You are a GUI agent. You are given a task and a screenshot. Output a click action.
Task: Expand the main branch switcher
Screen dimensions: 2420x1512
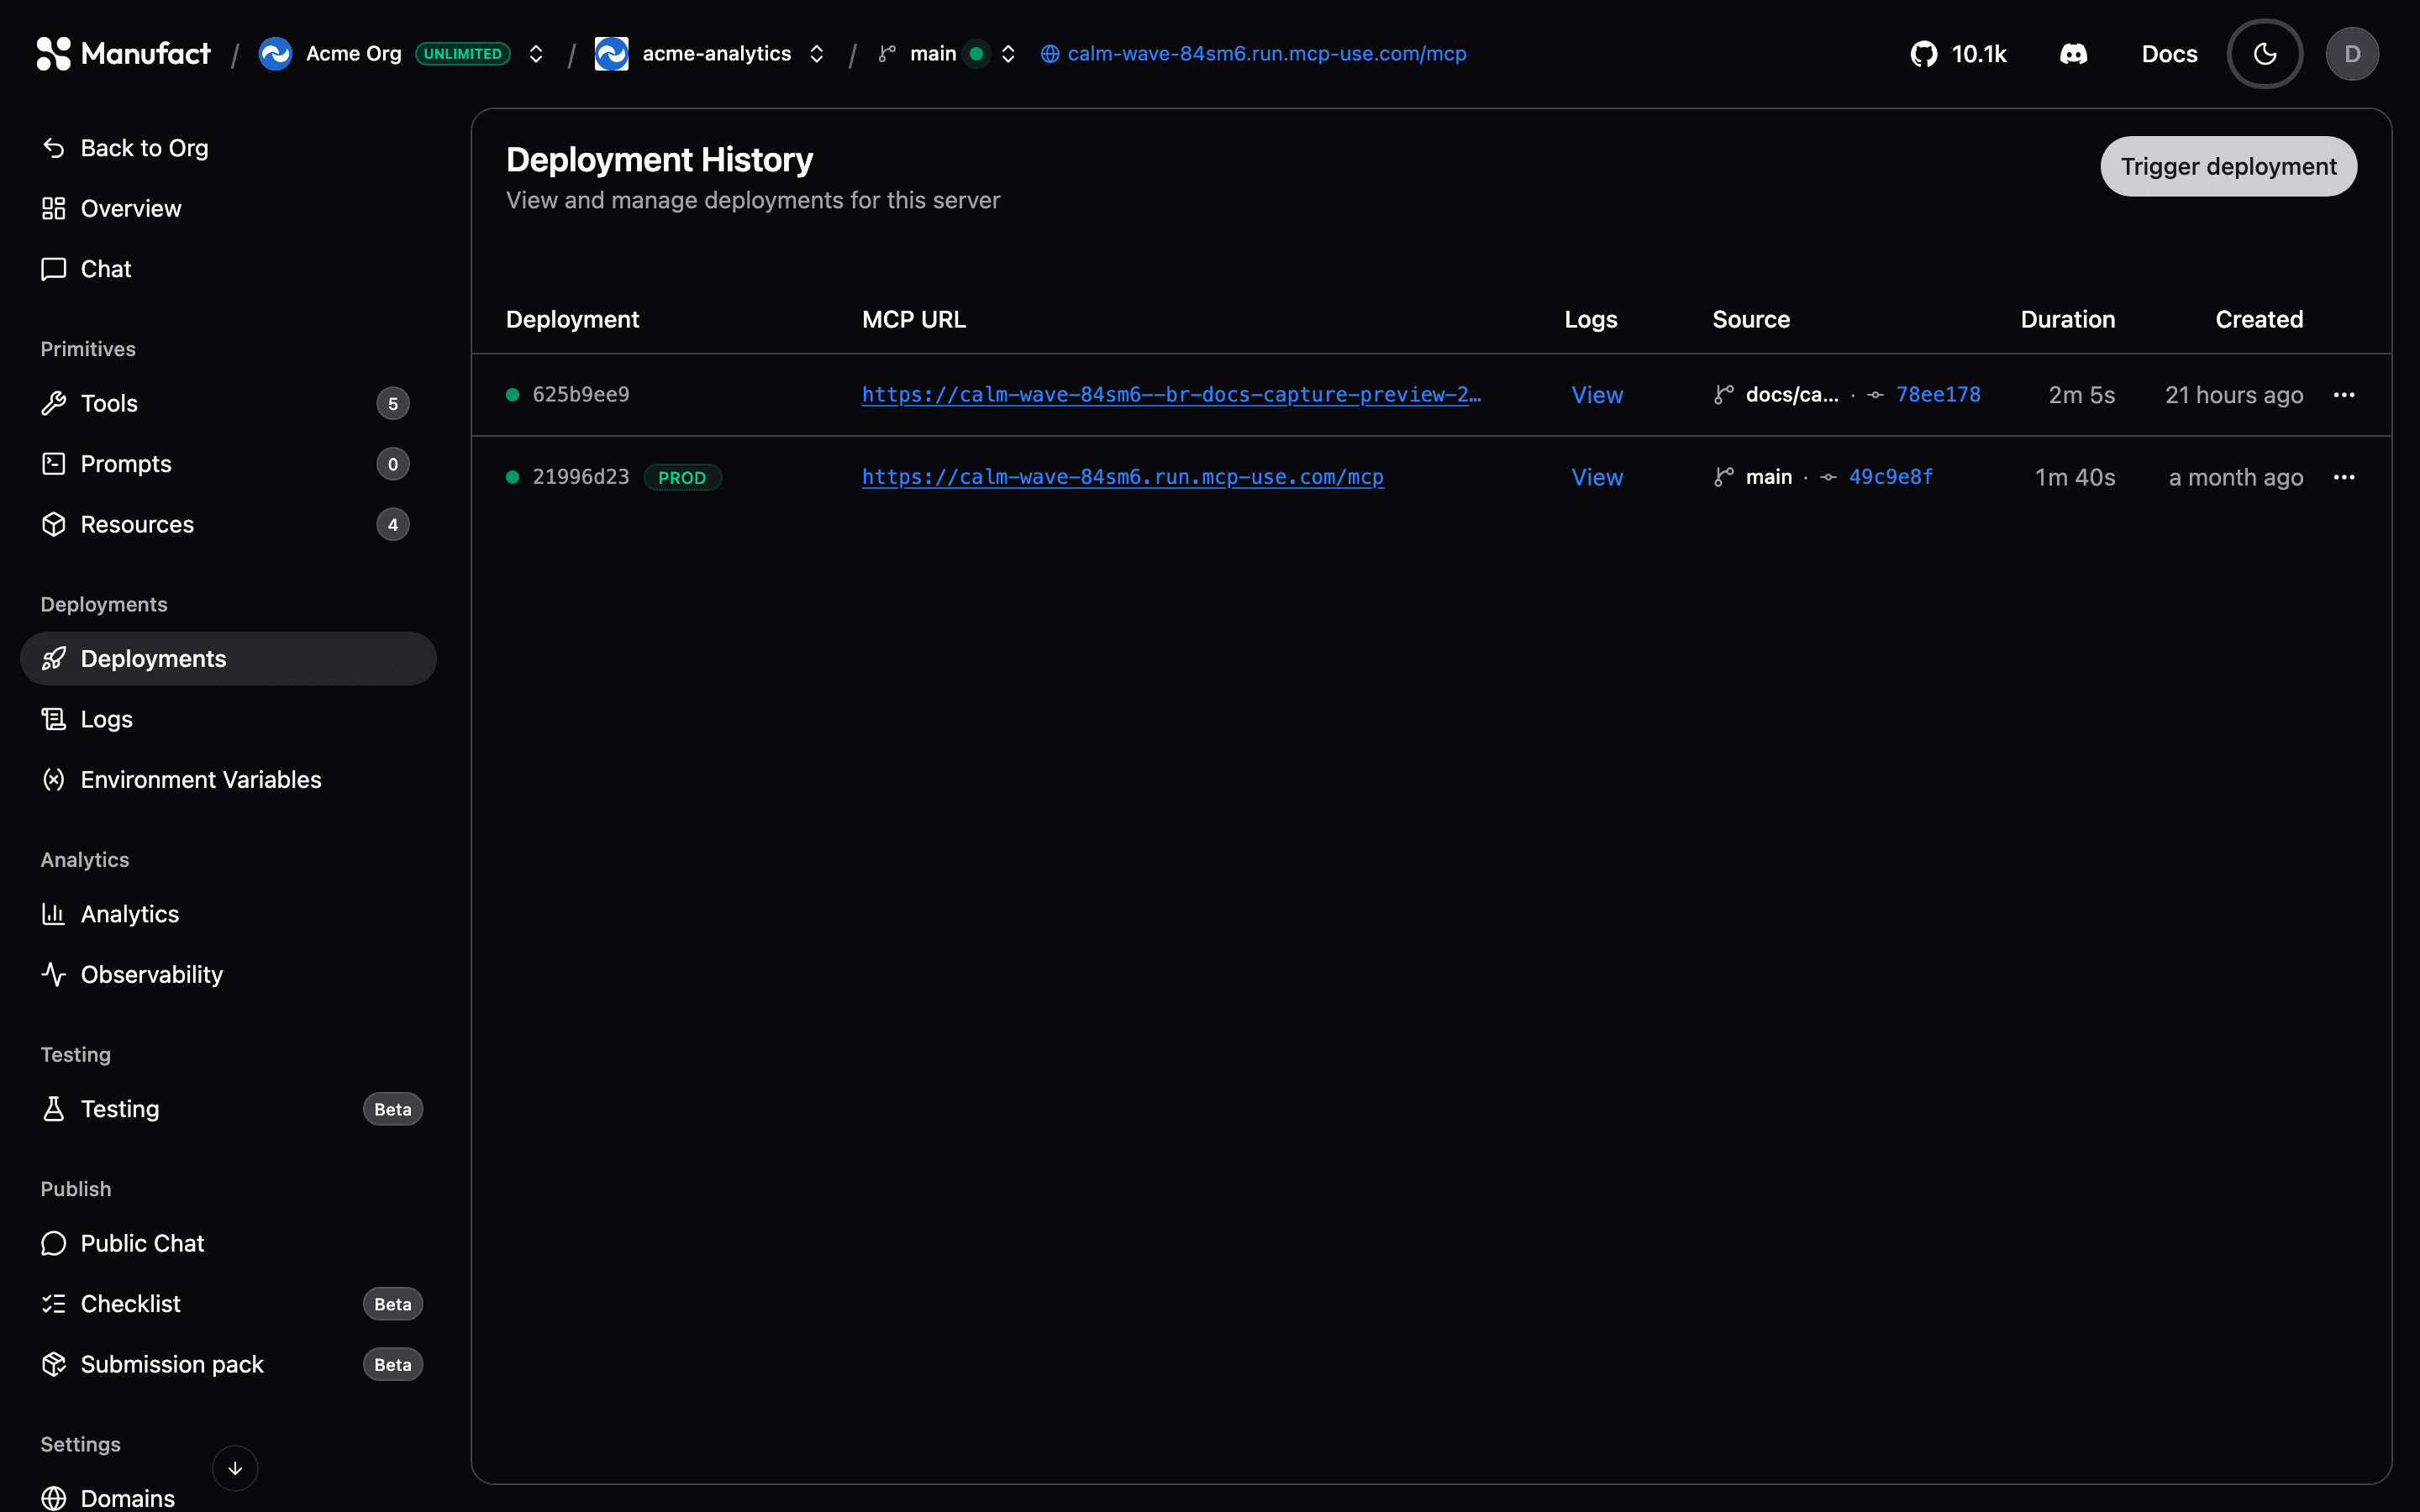[1008, 54]
